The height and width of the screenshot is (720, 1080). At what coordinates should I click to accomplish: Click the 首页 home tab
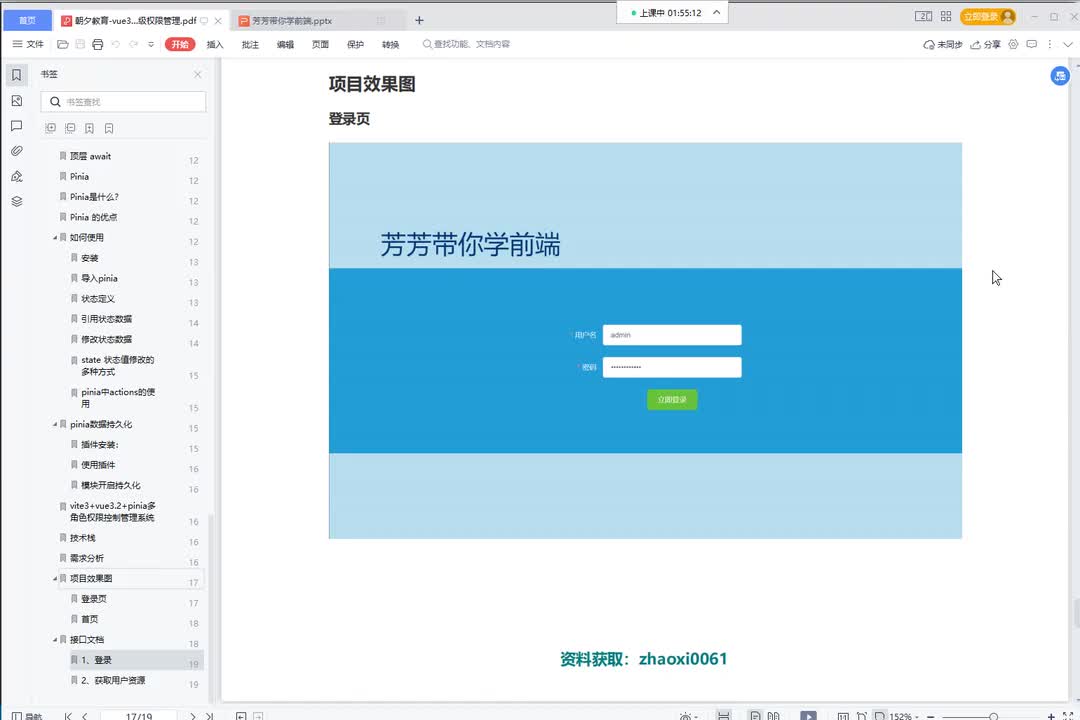[x=28, y=20]
